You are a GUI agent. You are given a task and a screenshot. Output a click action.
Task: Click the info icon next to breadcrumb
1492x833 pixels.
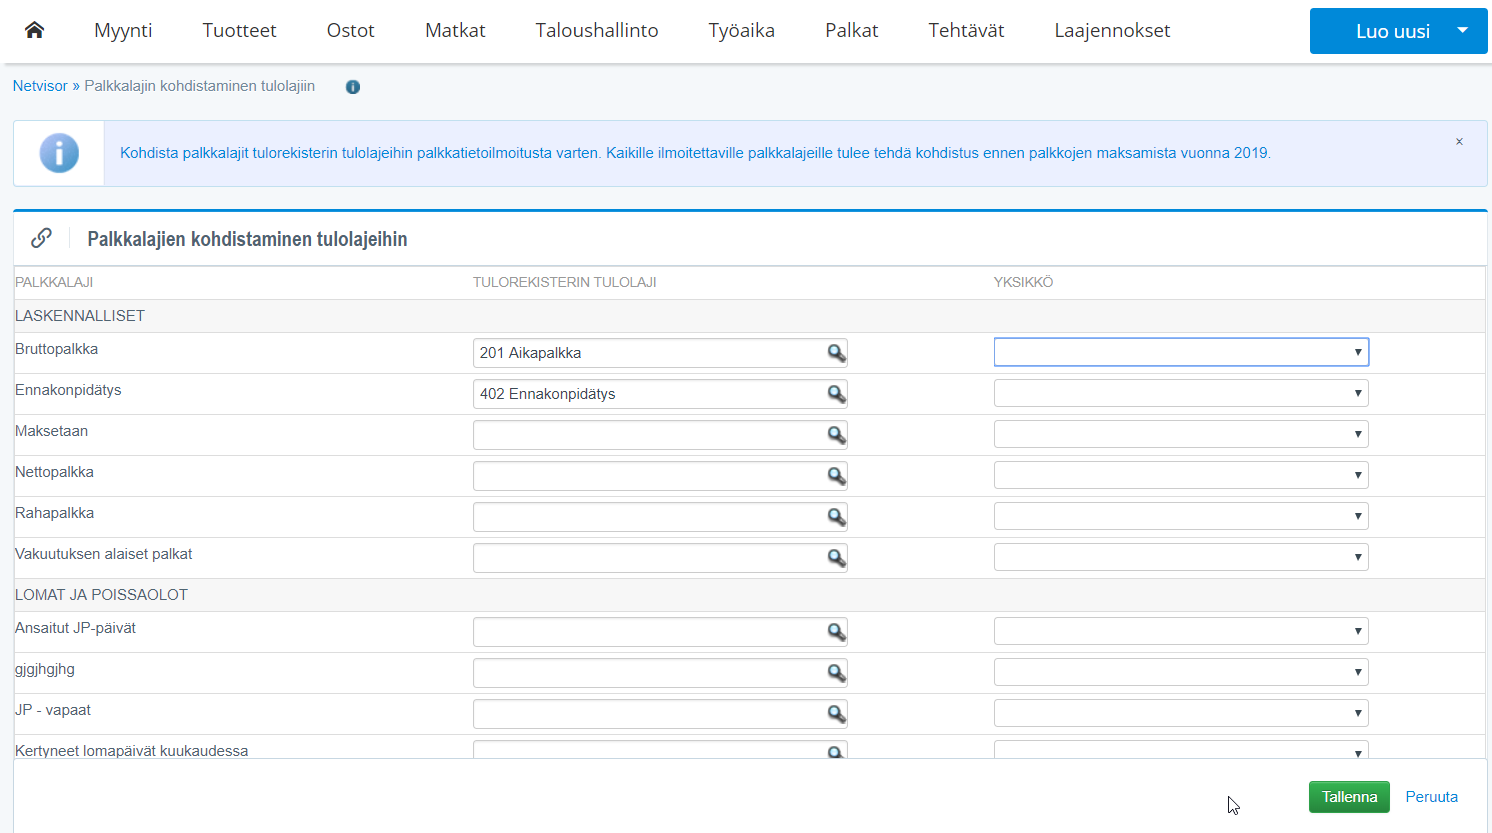coord(352,87)
